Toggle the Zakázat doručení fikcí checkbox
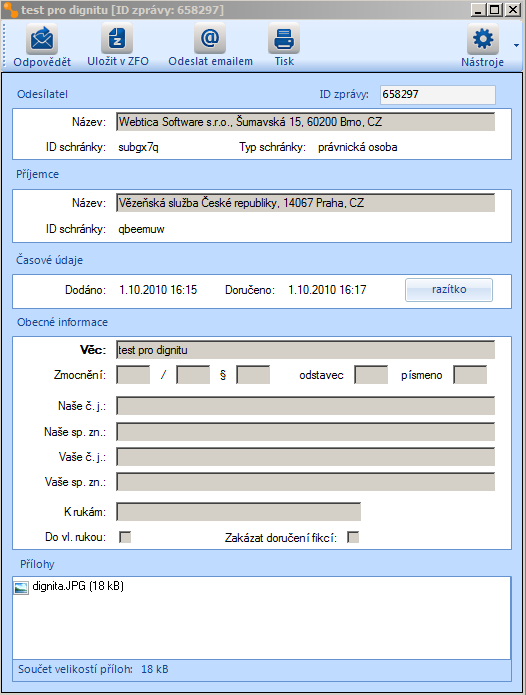The image size is (526, 695). tap(353, 537)
